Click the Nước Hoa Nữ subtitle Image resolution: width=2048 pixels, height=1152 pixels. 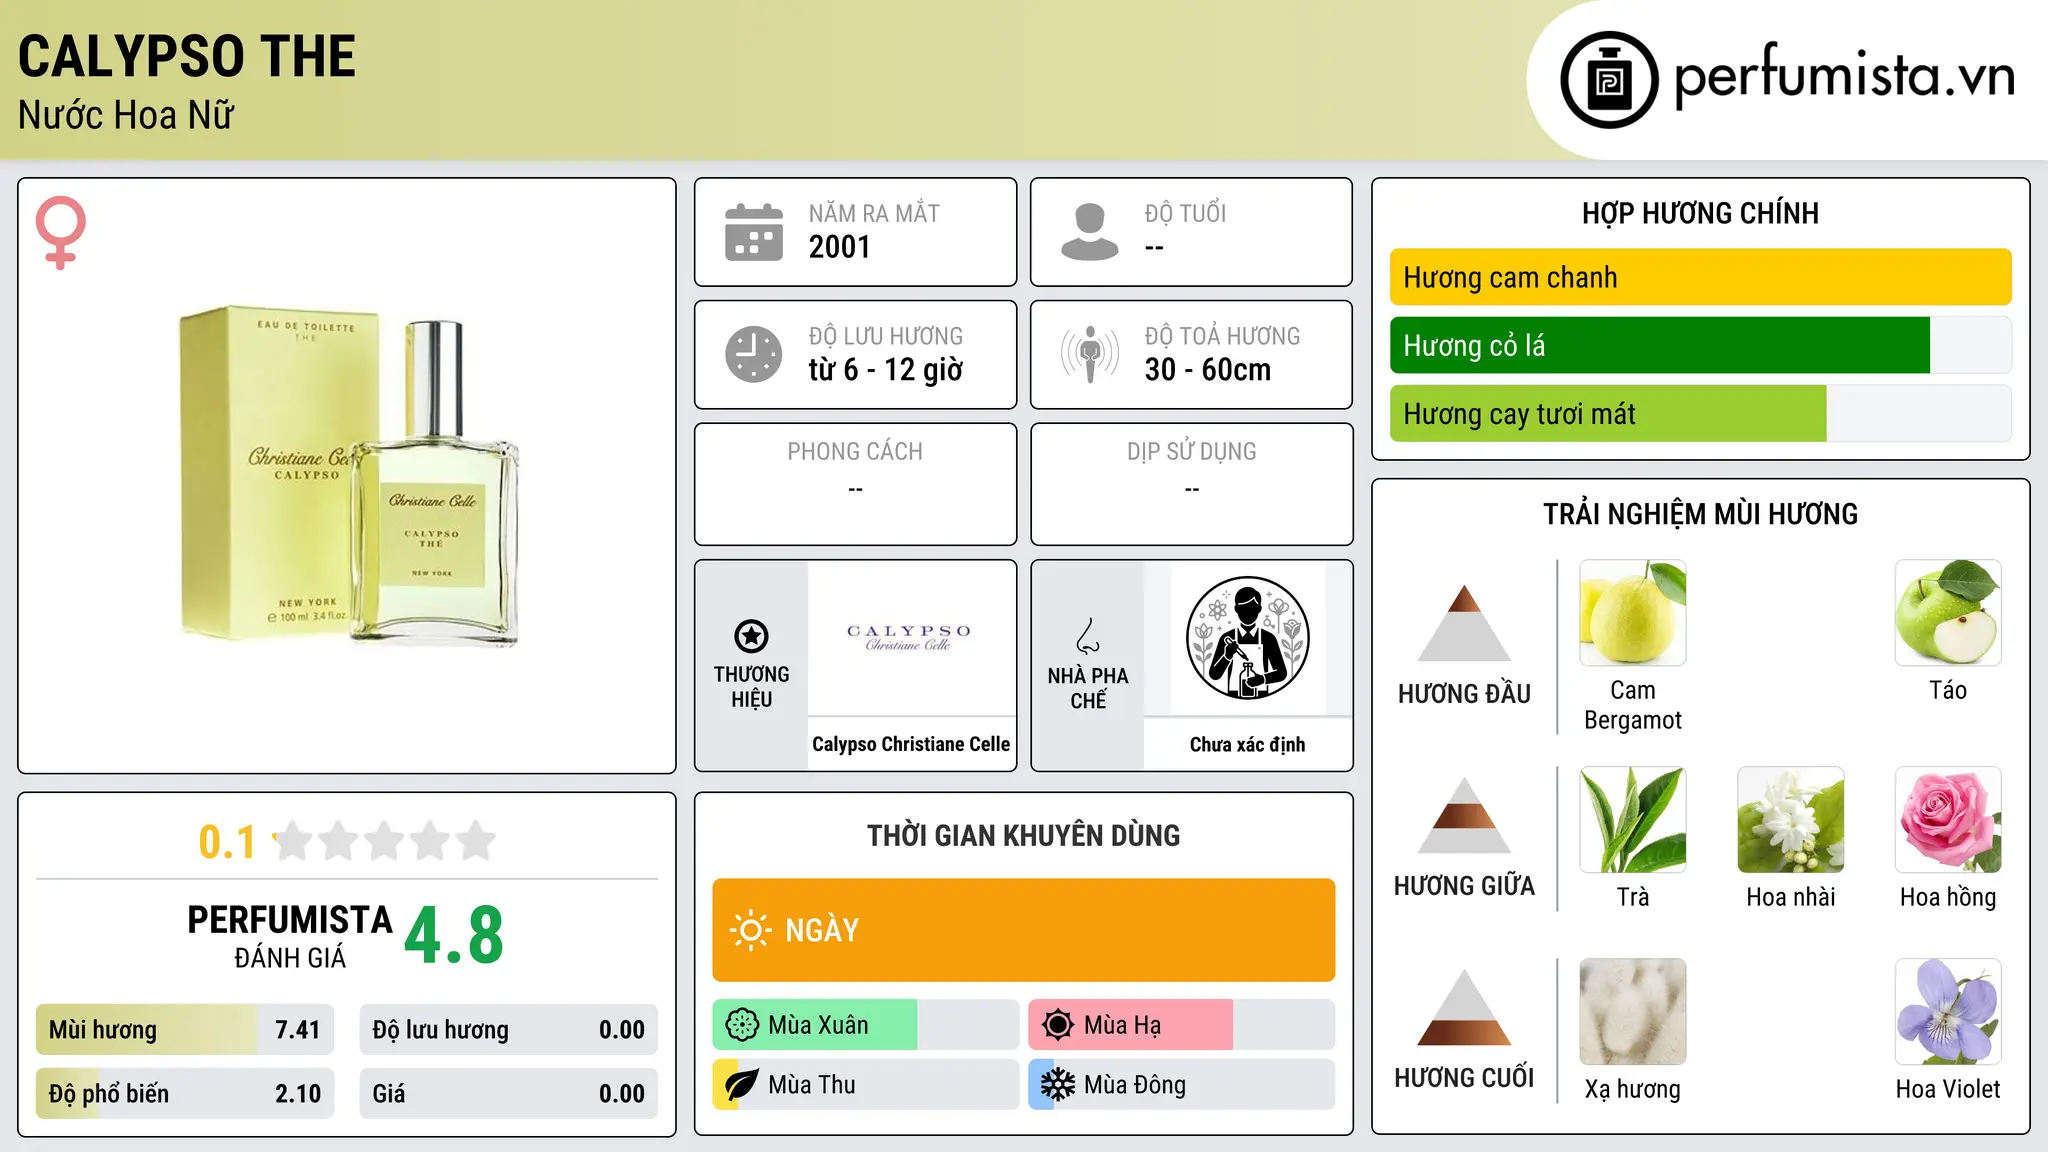click(x=126, y=115)
